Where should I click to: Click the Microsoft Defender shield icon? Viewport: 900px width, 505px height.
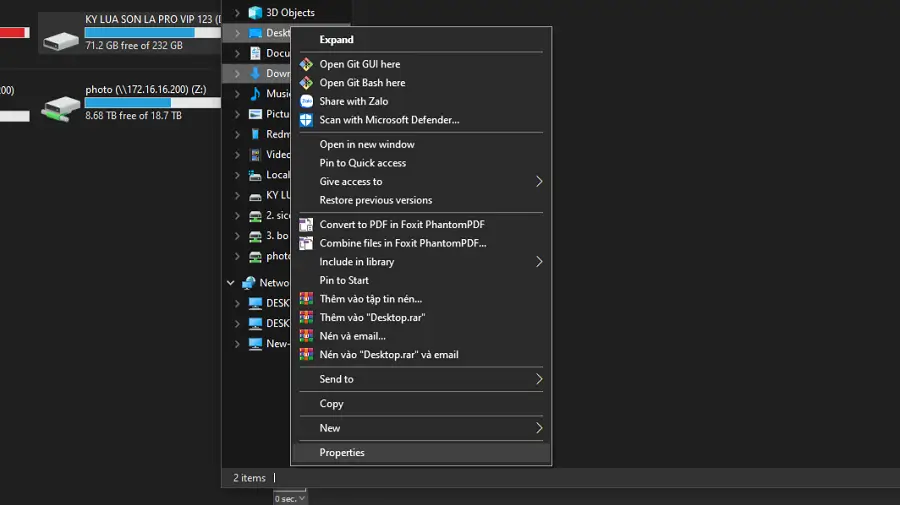306,120
